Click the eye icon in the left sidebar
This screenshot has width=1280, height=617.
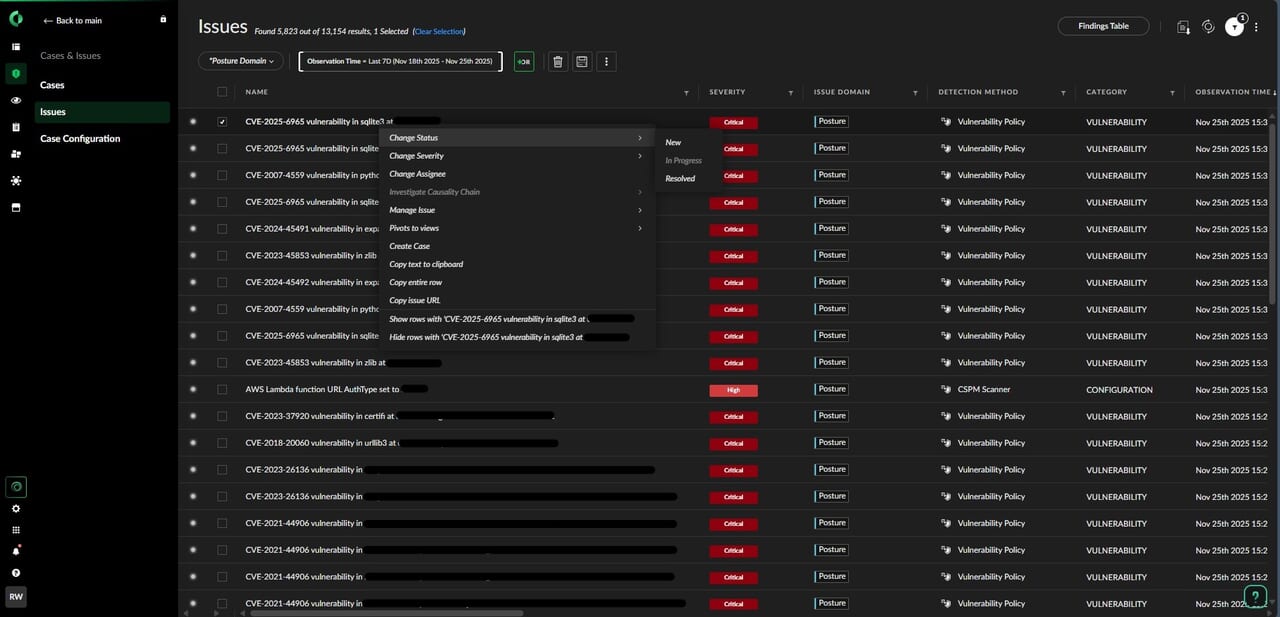(x=16, y=101)
